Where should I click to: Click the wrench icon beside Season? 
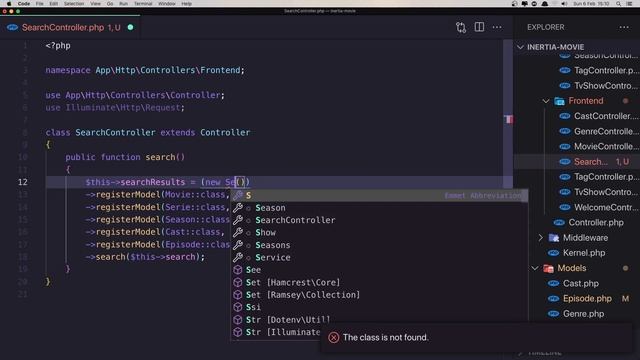[x=238, y=208]
